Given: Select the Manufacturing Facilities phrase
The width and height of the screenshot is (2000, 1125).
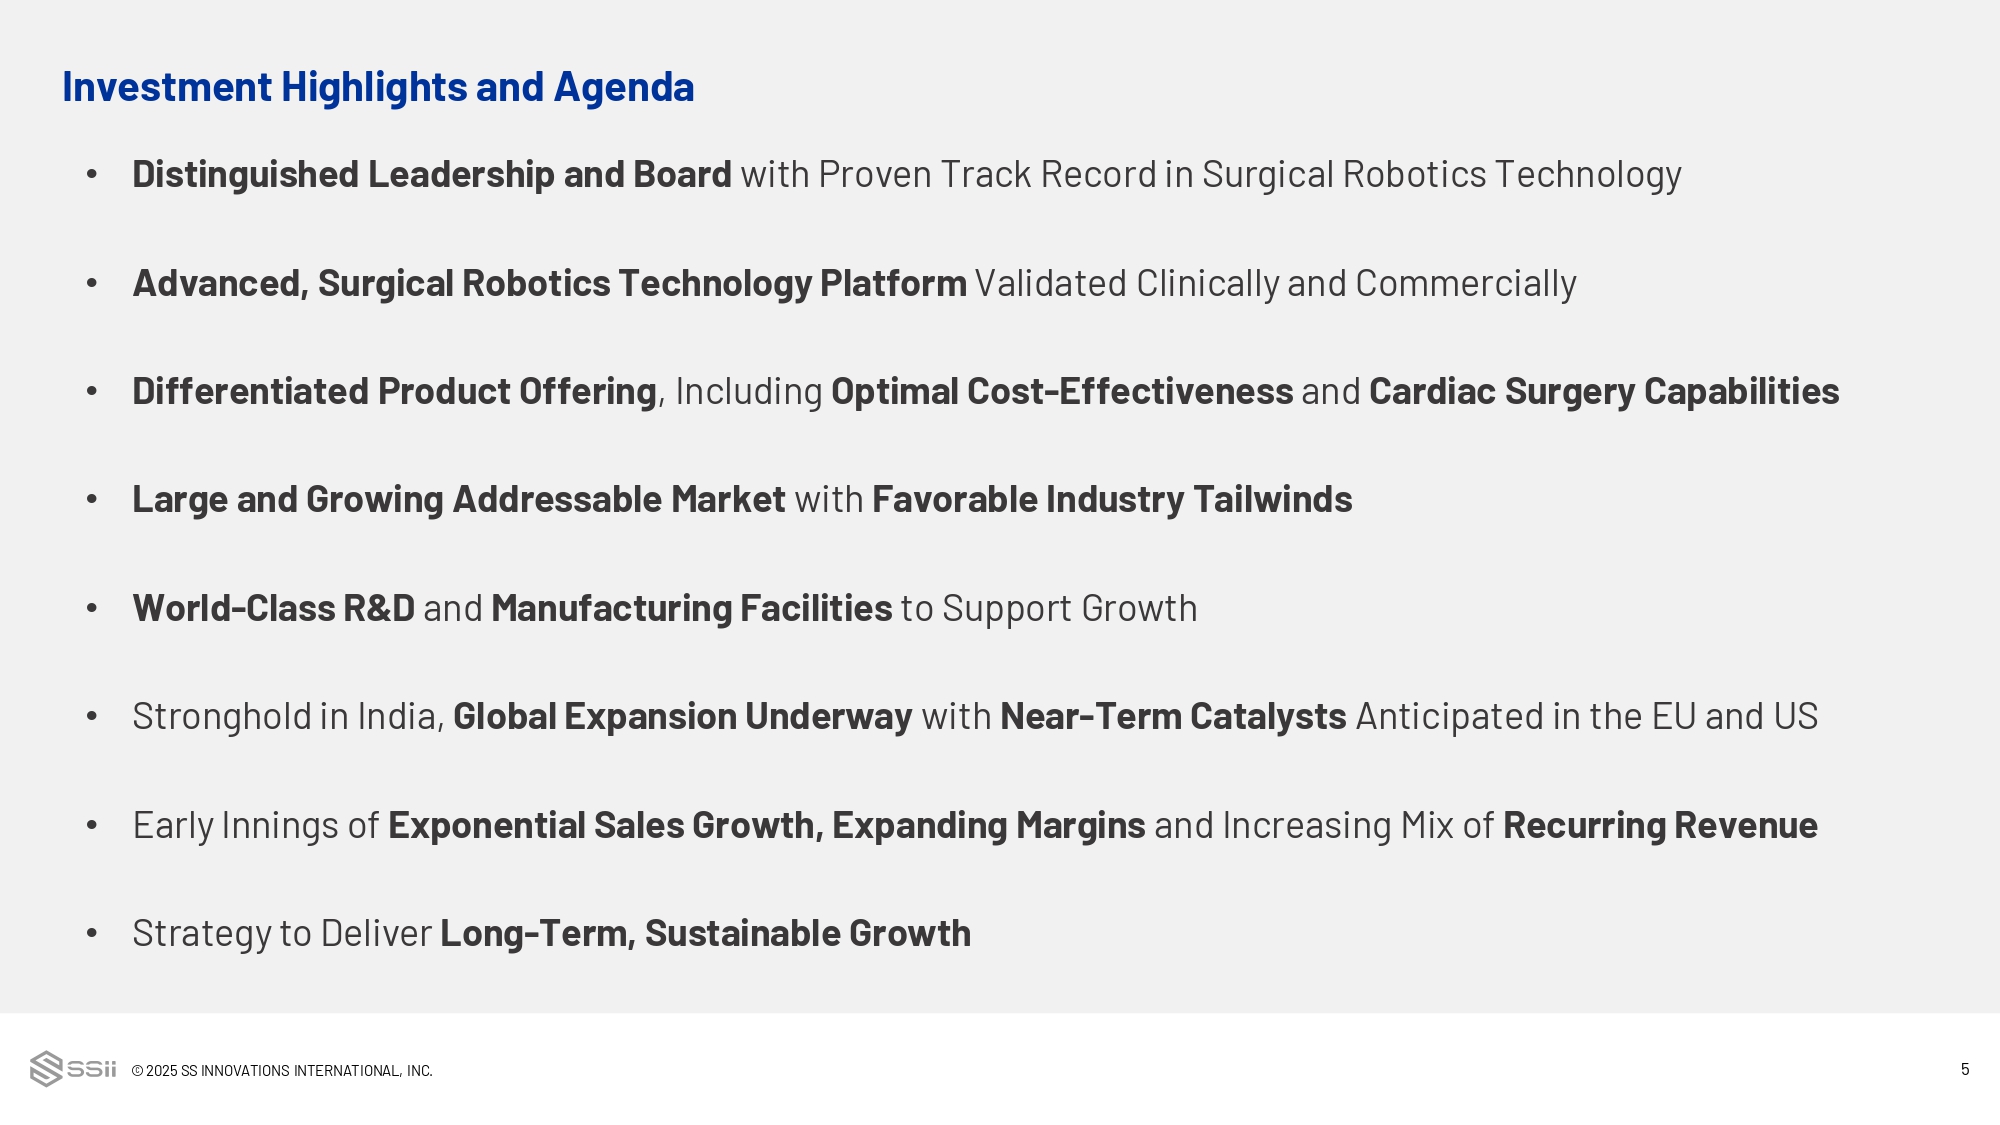Looking at the screenshot, I should [691, 609].
